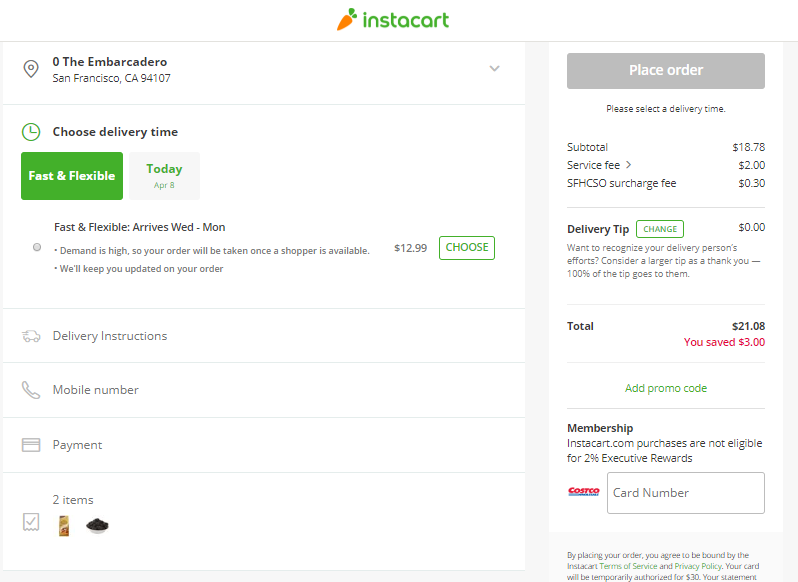The width and height of the screenshot is (798, 582).
Task: Click the SFHCSO surcharge fee label
Action: click(621, 183)
